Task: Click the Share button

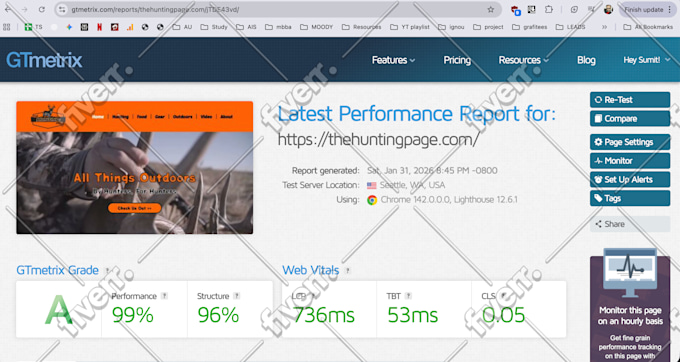Action: point(630,224)
